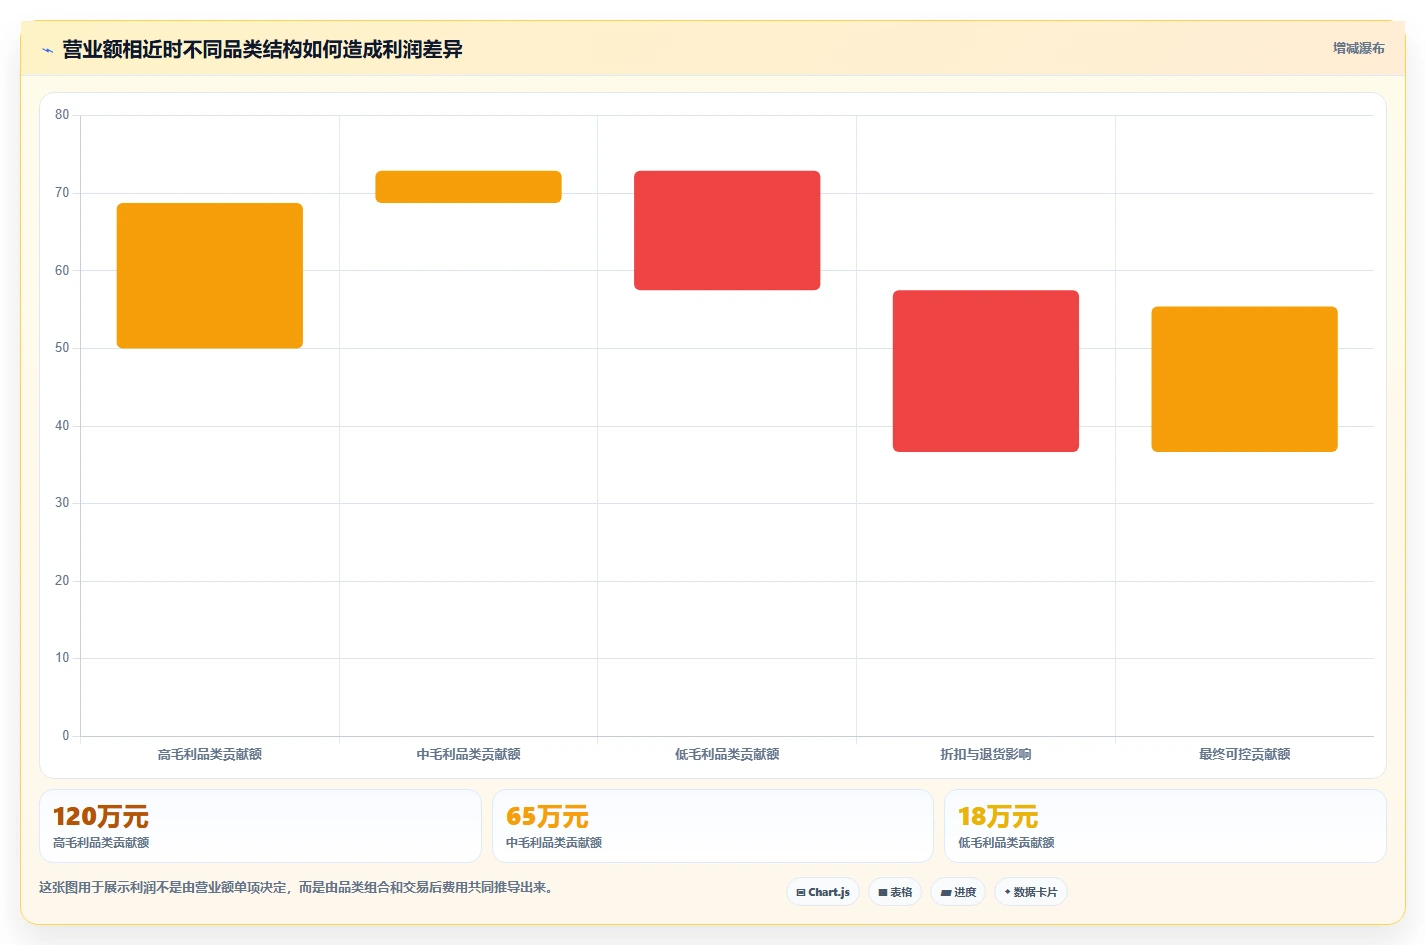The width and height of the screenshot is (1426, 945).
Task: Click the red 低毛利品类贡献额 bar
Action: pyautogui.click(x=727, y=231)
